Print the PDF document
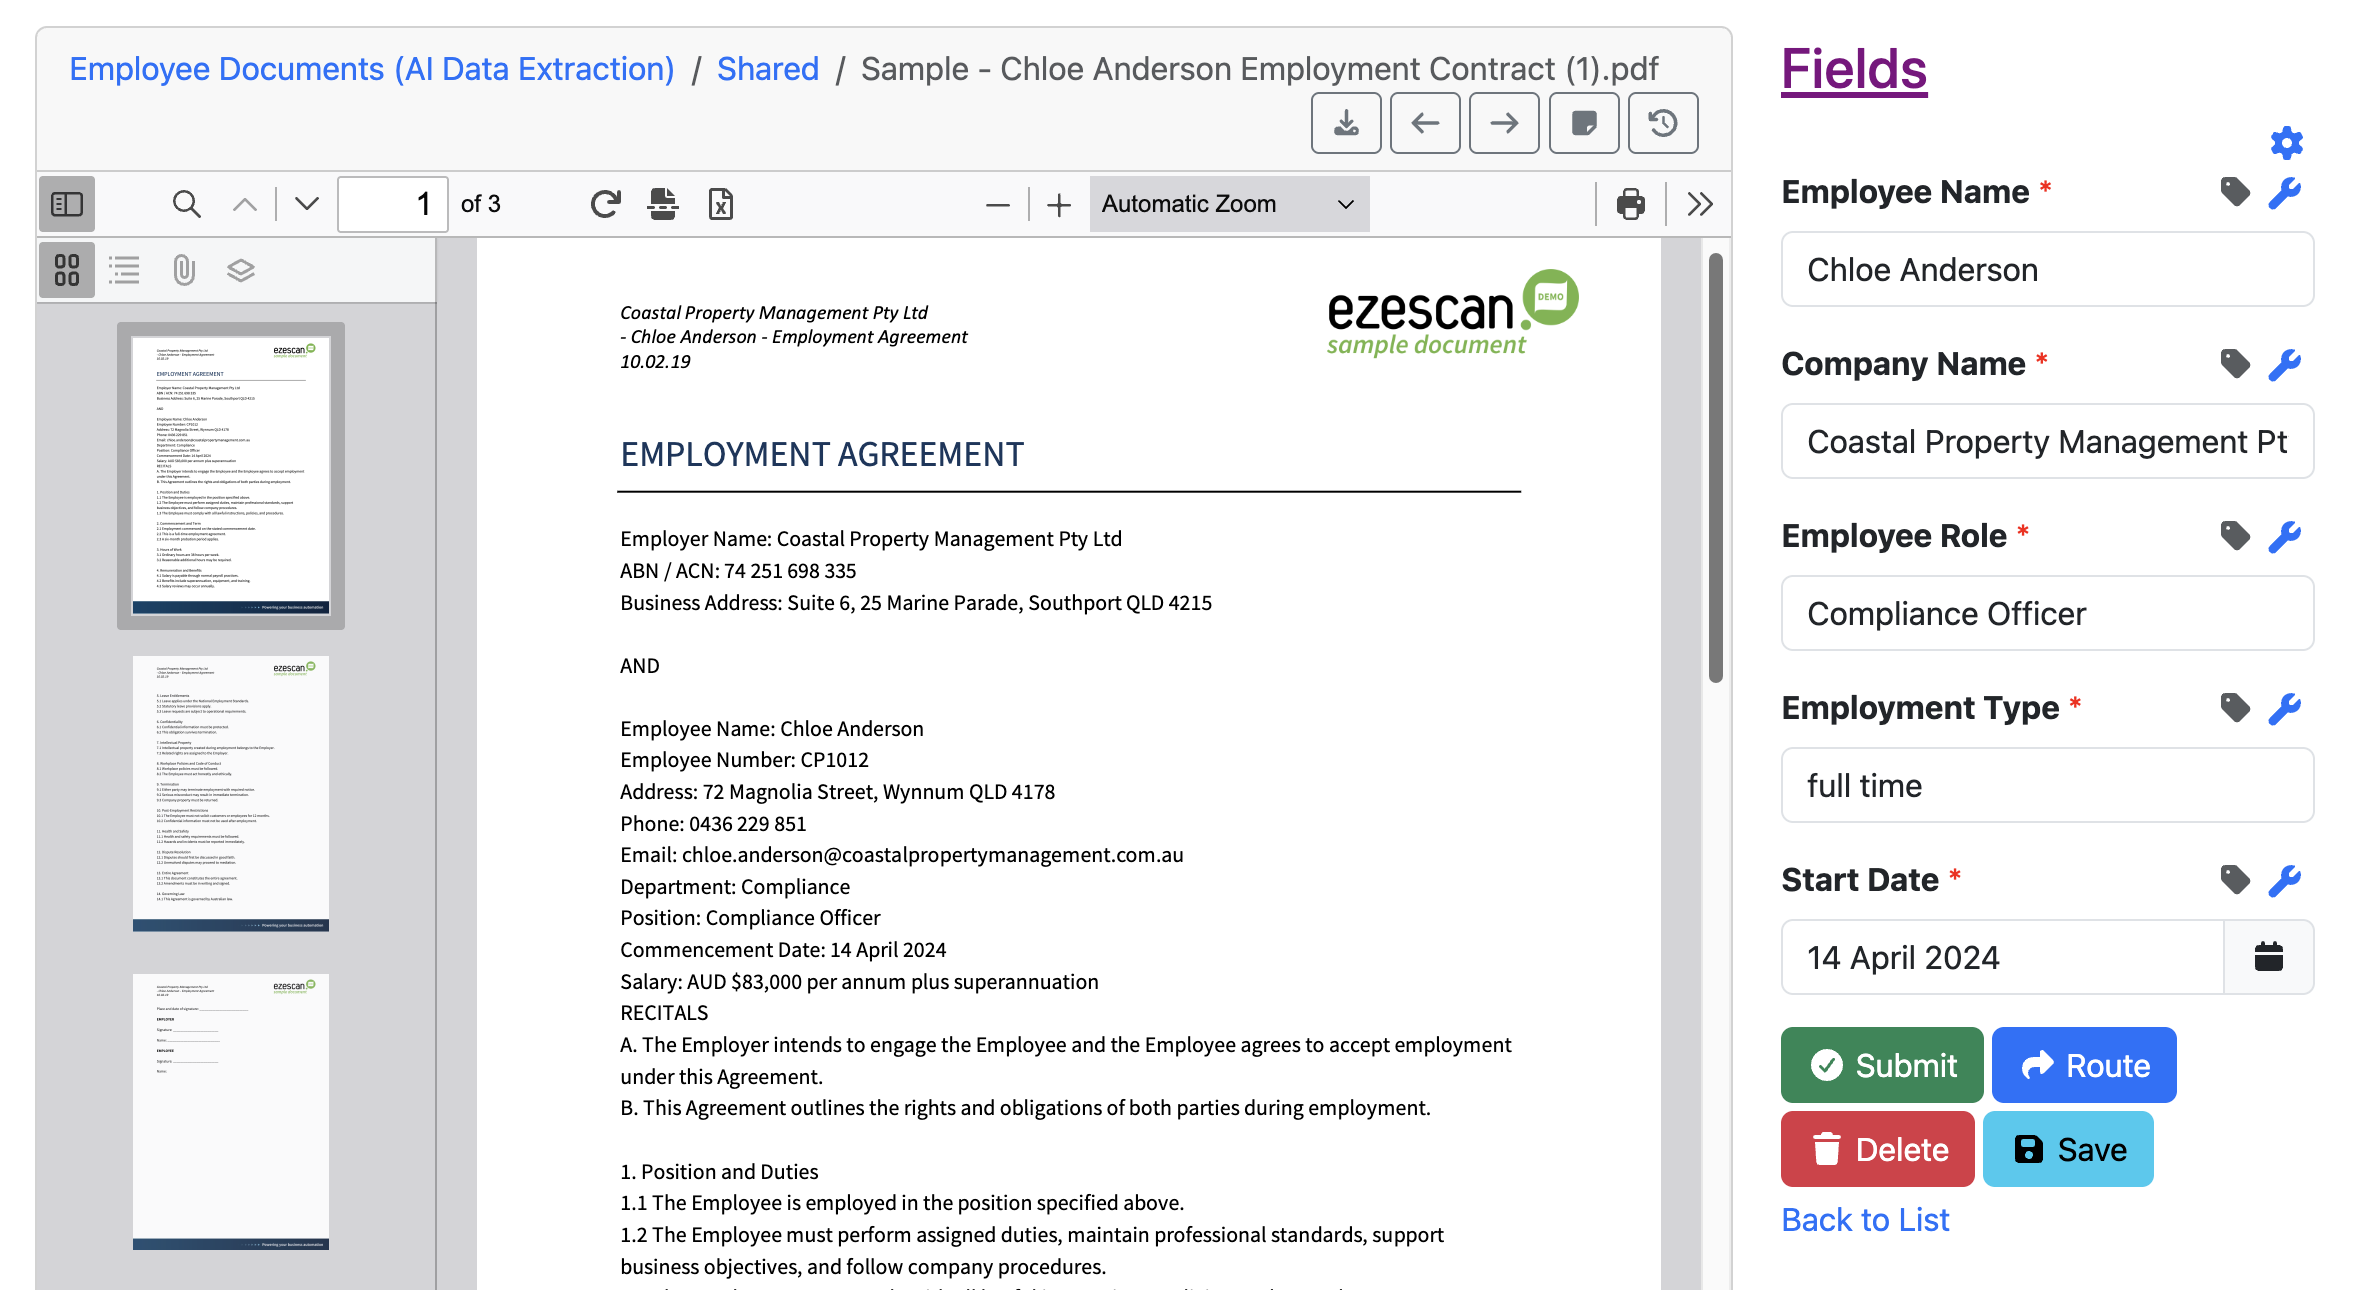Viewport: 2374px width, 1290px height. (1630, 204)
